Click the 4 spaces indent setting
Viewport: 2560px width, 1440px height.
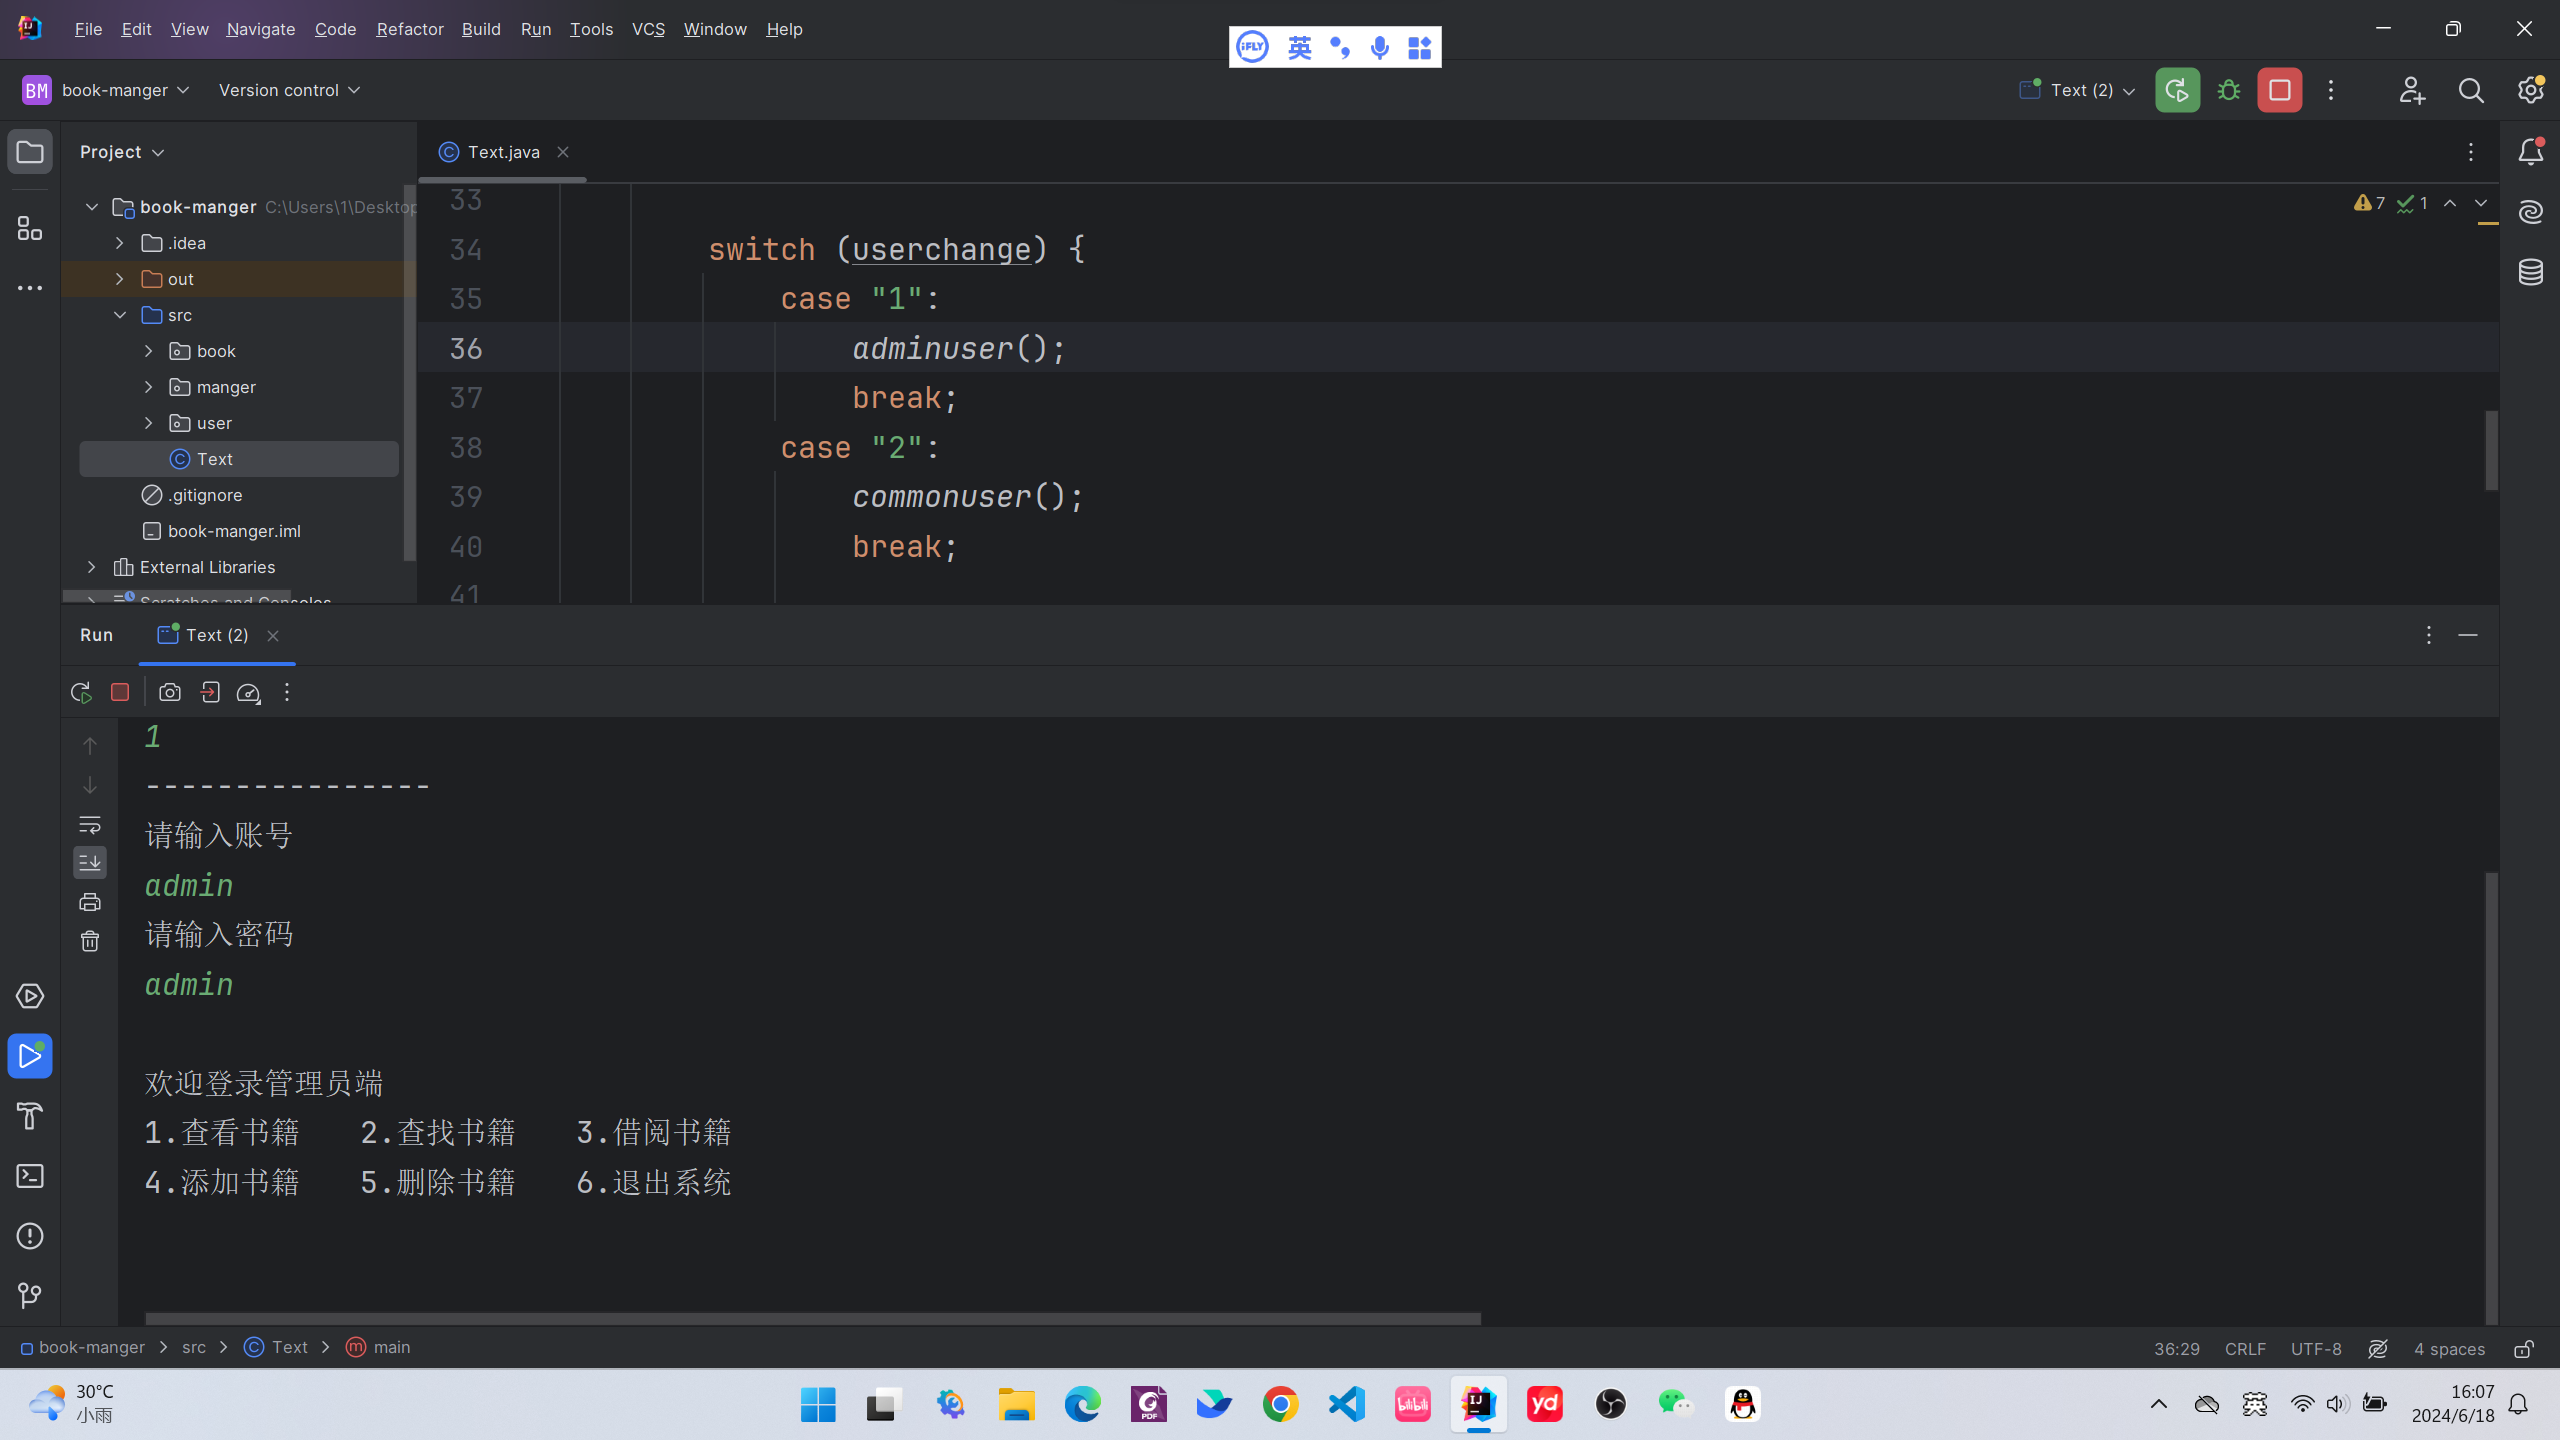2449,1349
